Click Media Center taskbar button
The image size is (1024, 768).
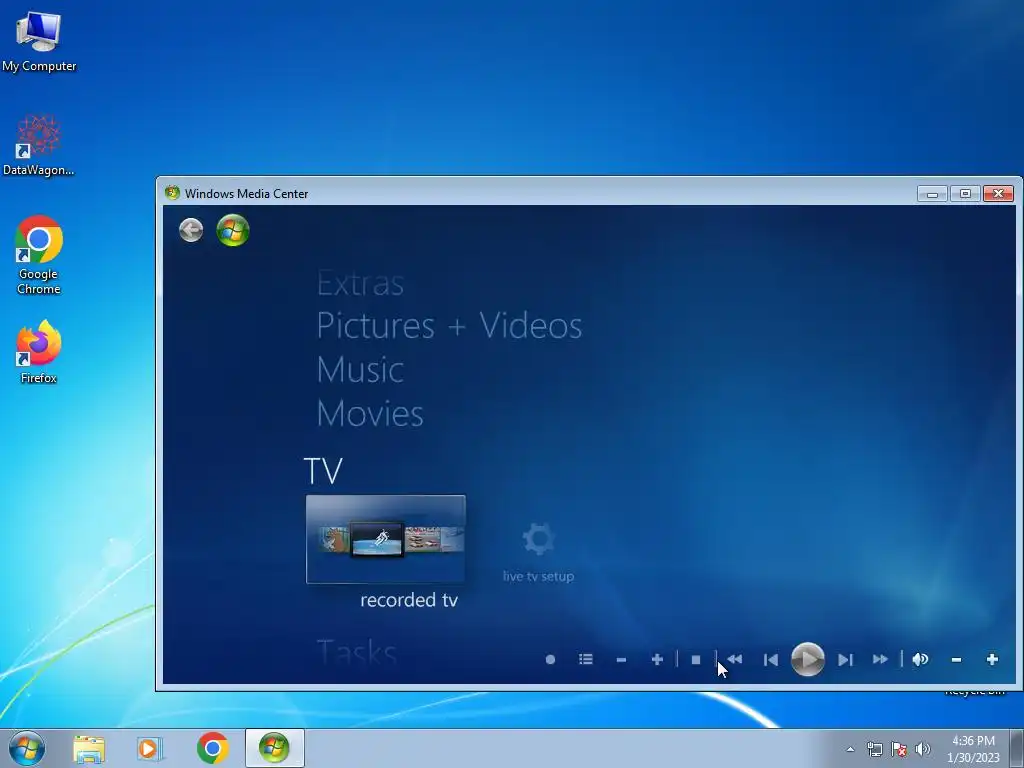point(274,748)
